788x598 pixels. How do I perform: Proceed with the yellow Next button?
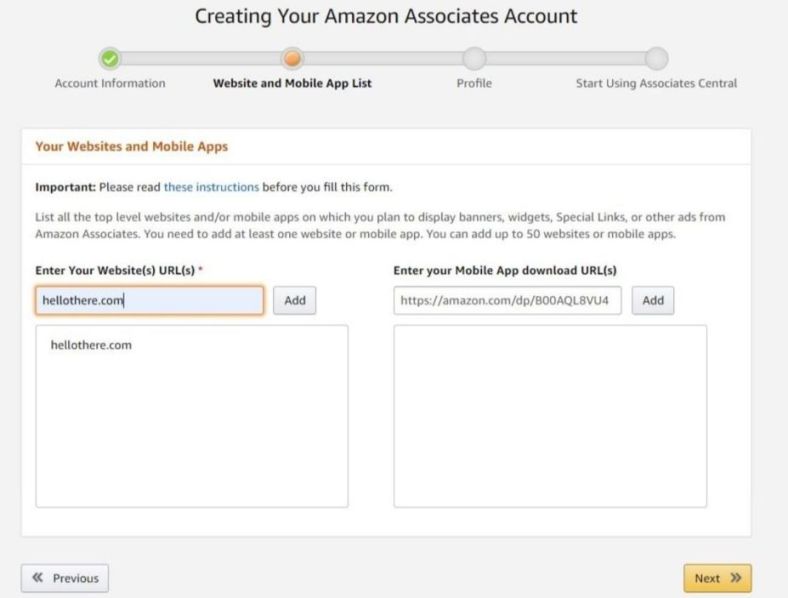click(x=718, y=578)
